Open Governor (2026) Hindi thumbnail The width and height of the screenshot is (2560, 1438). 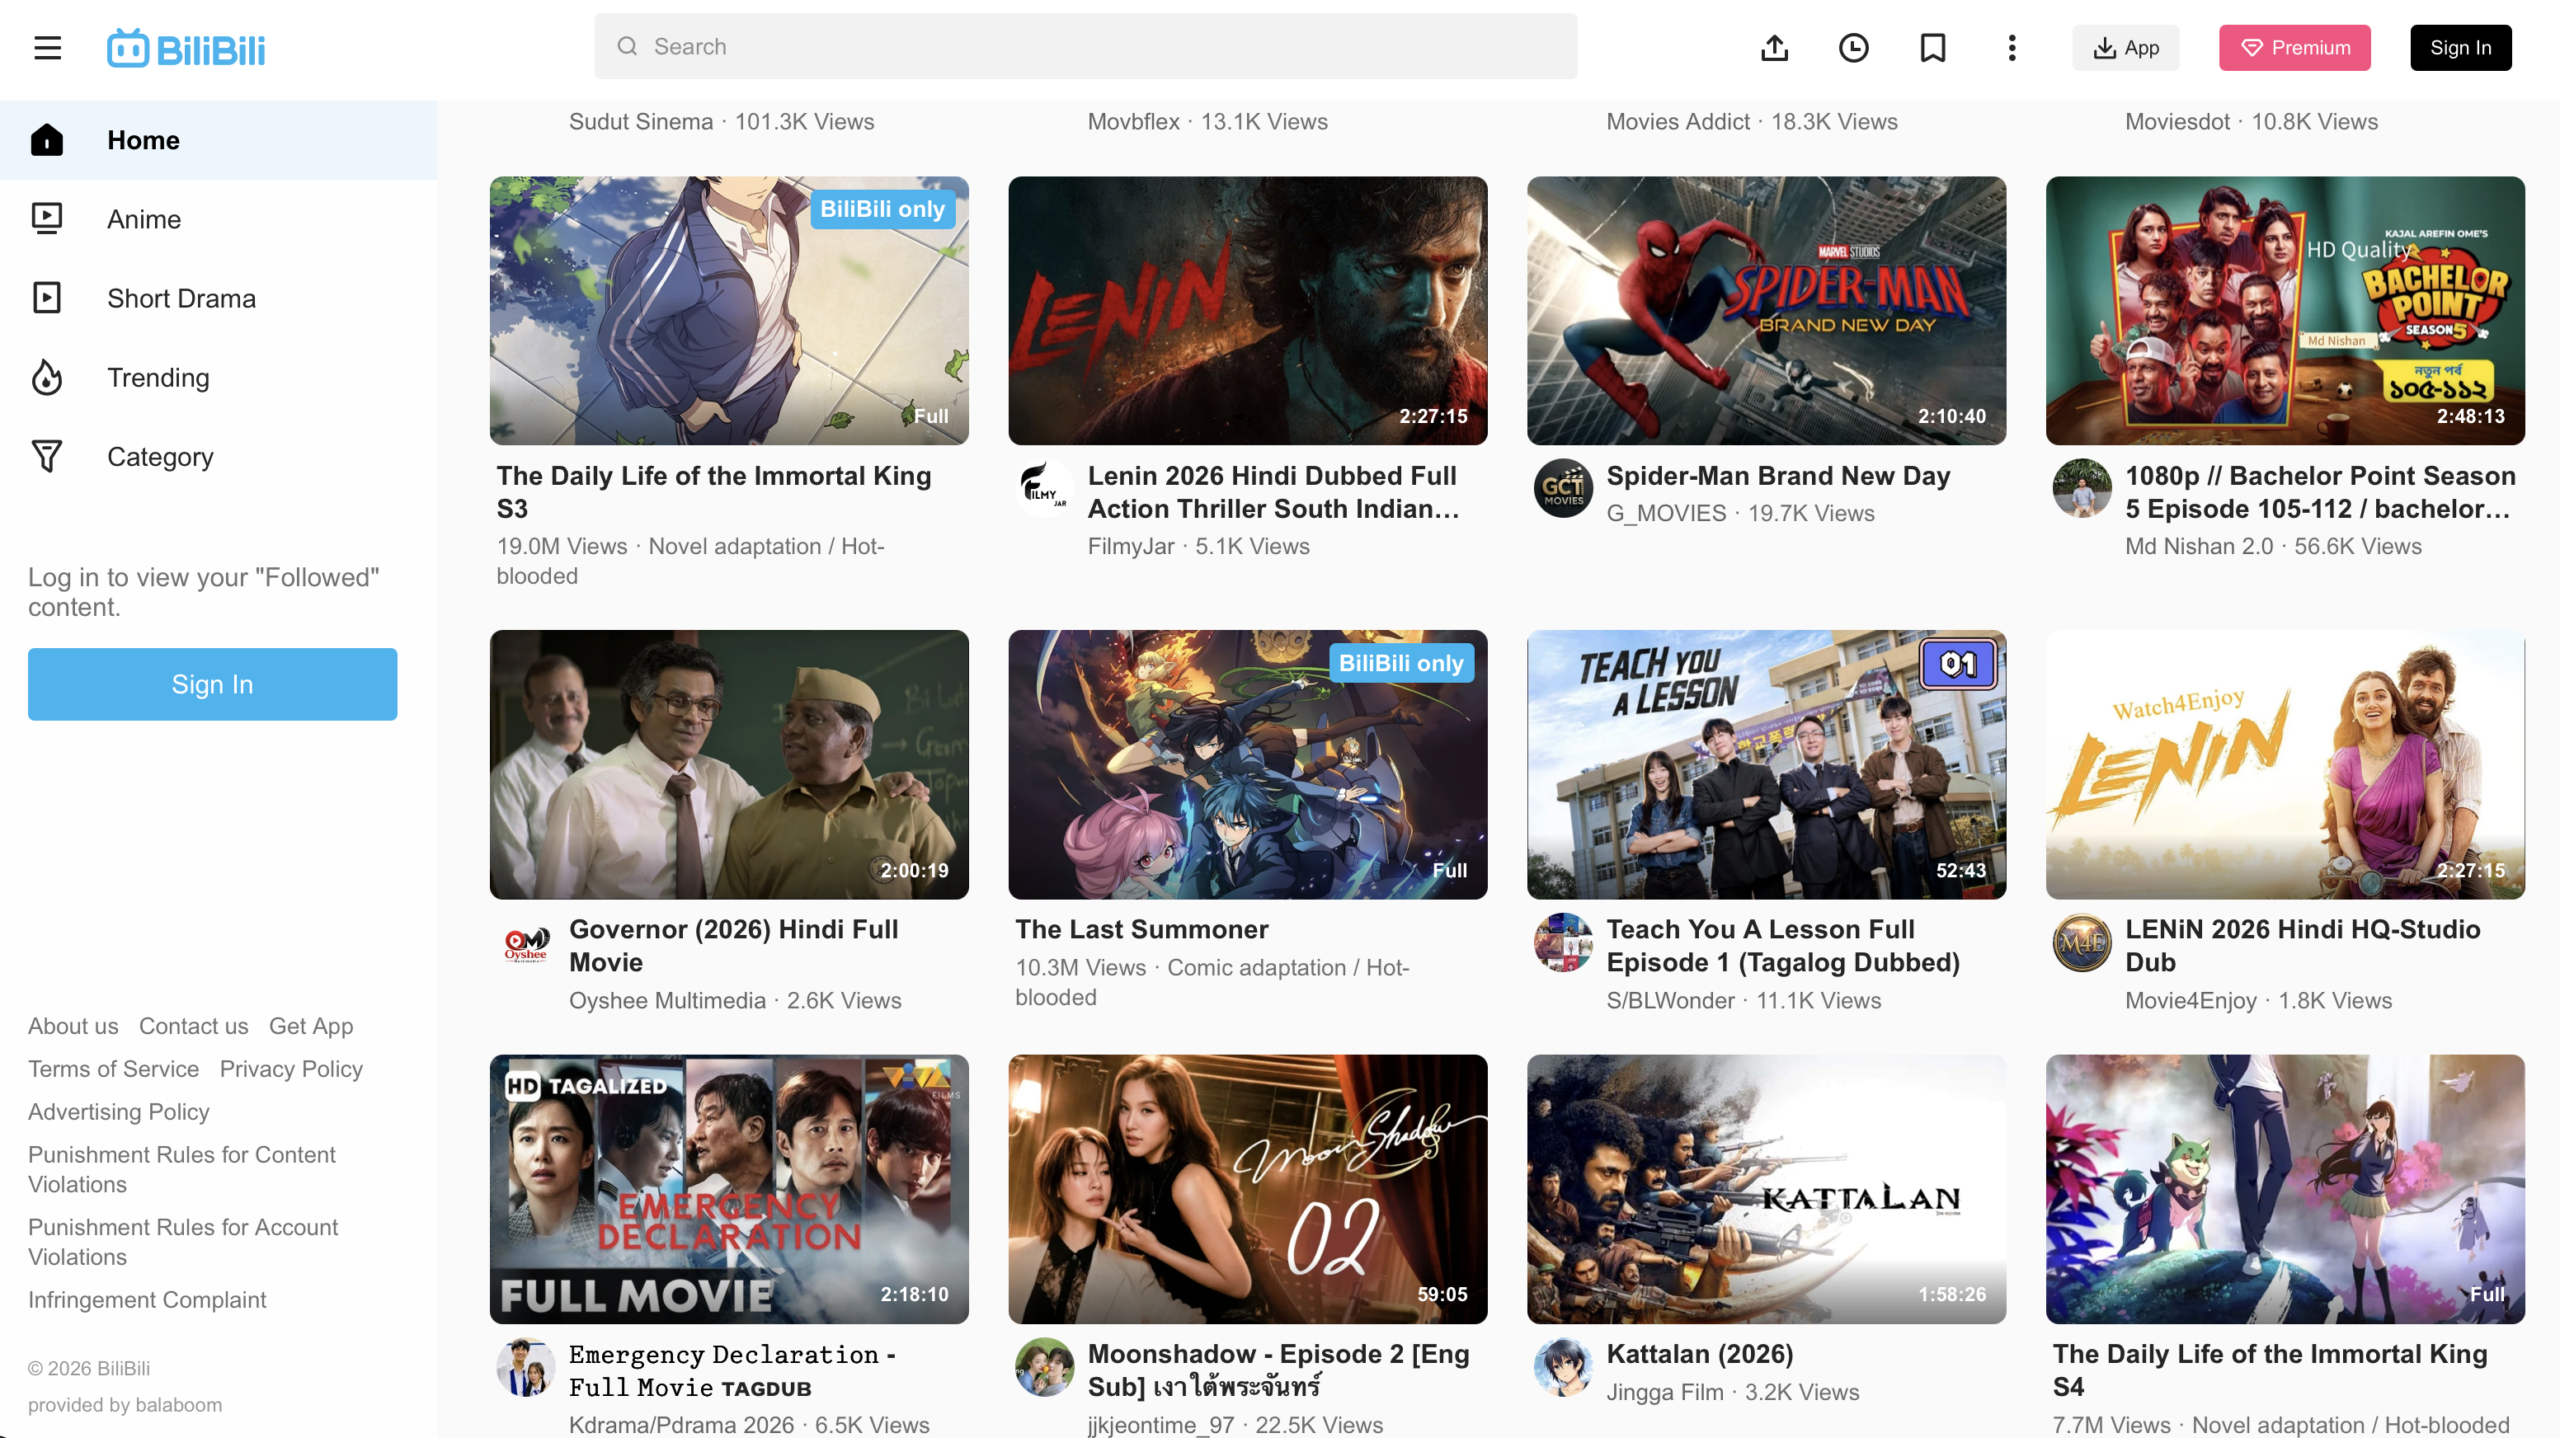(729, 765)
